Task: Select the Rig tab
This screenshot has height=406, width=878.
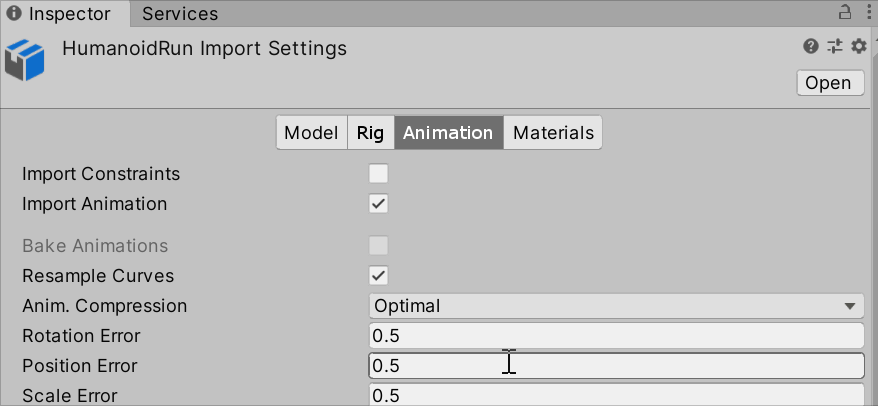Action: 370,133
